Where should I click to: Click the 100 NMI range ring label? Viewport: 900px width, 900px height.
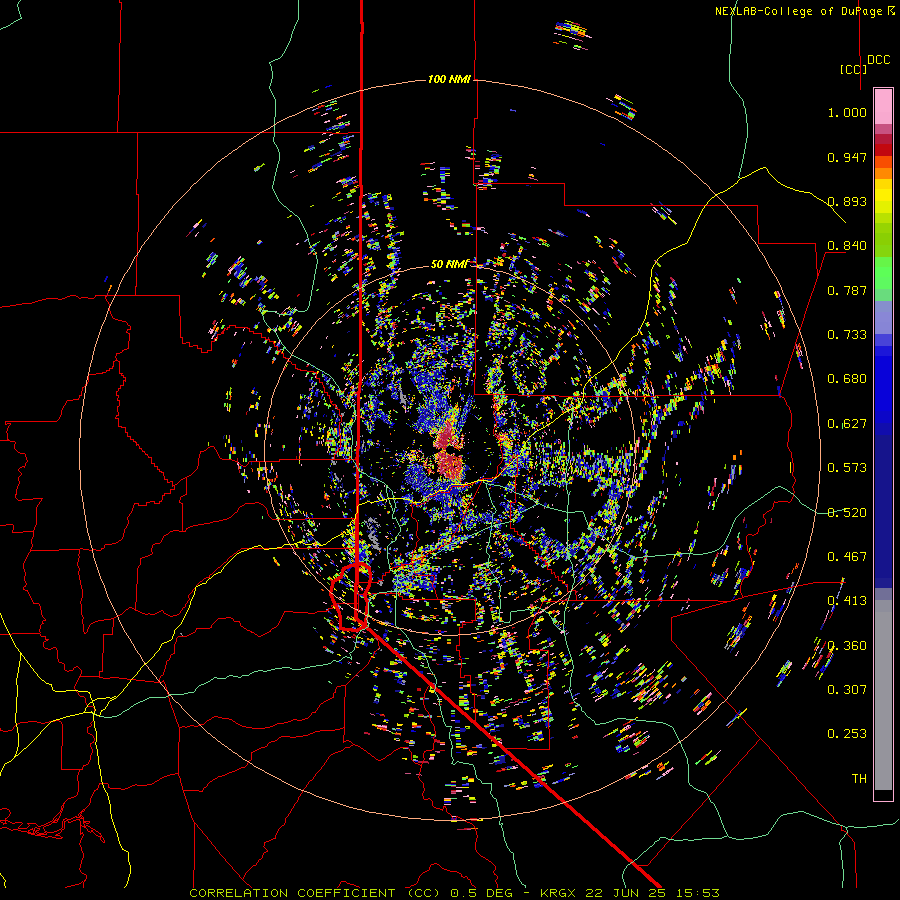[x=449, y=79]
